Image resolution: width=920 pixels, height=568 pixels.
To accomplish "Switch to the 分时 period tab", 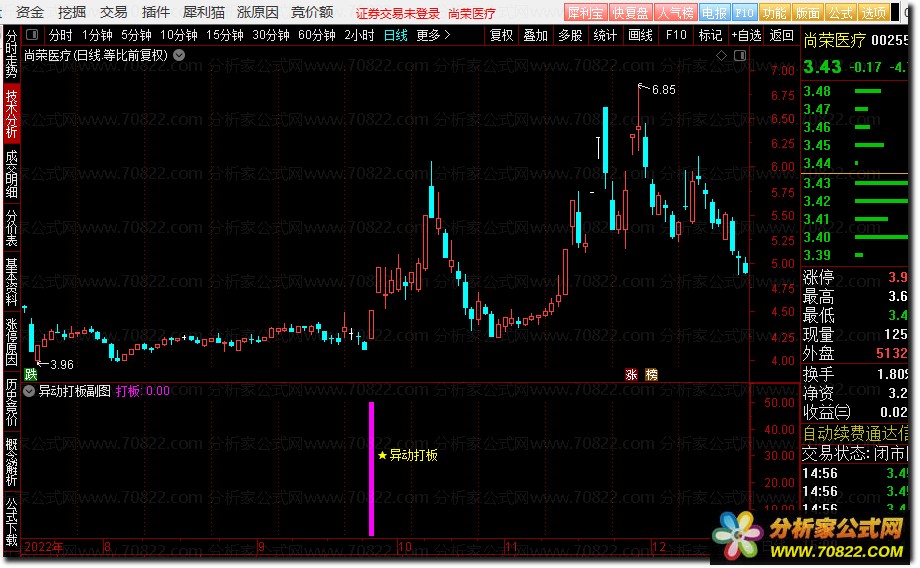I will click(60, 35).
